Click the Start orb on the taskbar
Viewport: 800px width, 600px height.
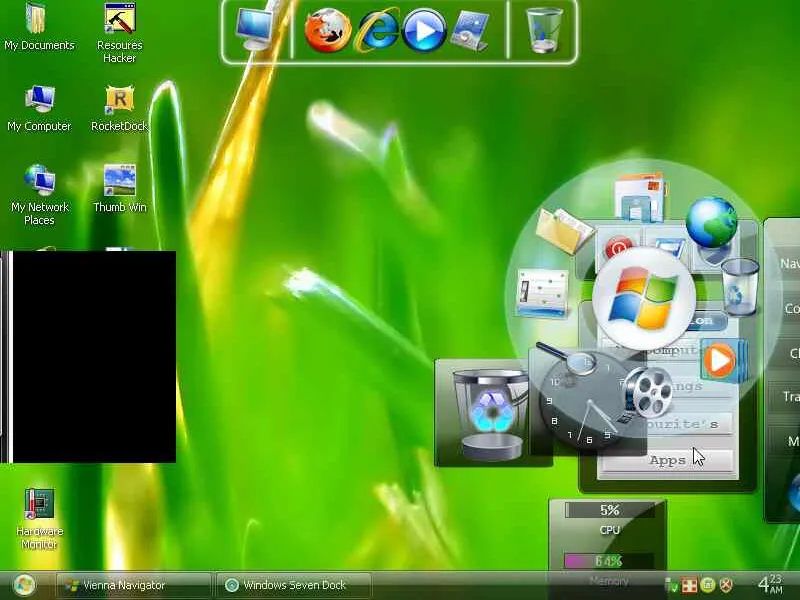(x=23, y=585)
